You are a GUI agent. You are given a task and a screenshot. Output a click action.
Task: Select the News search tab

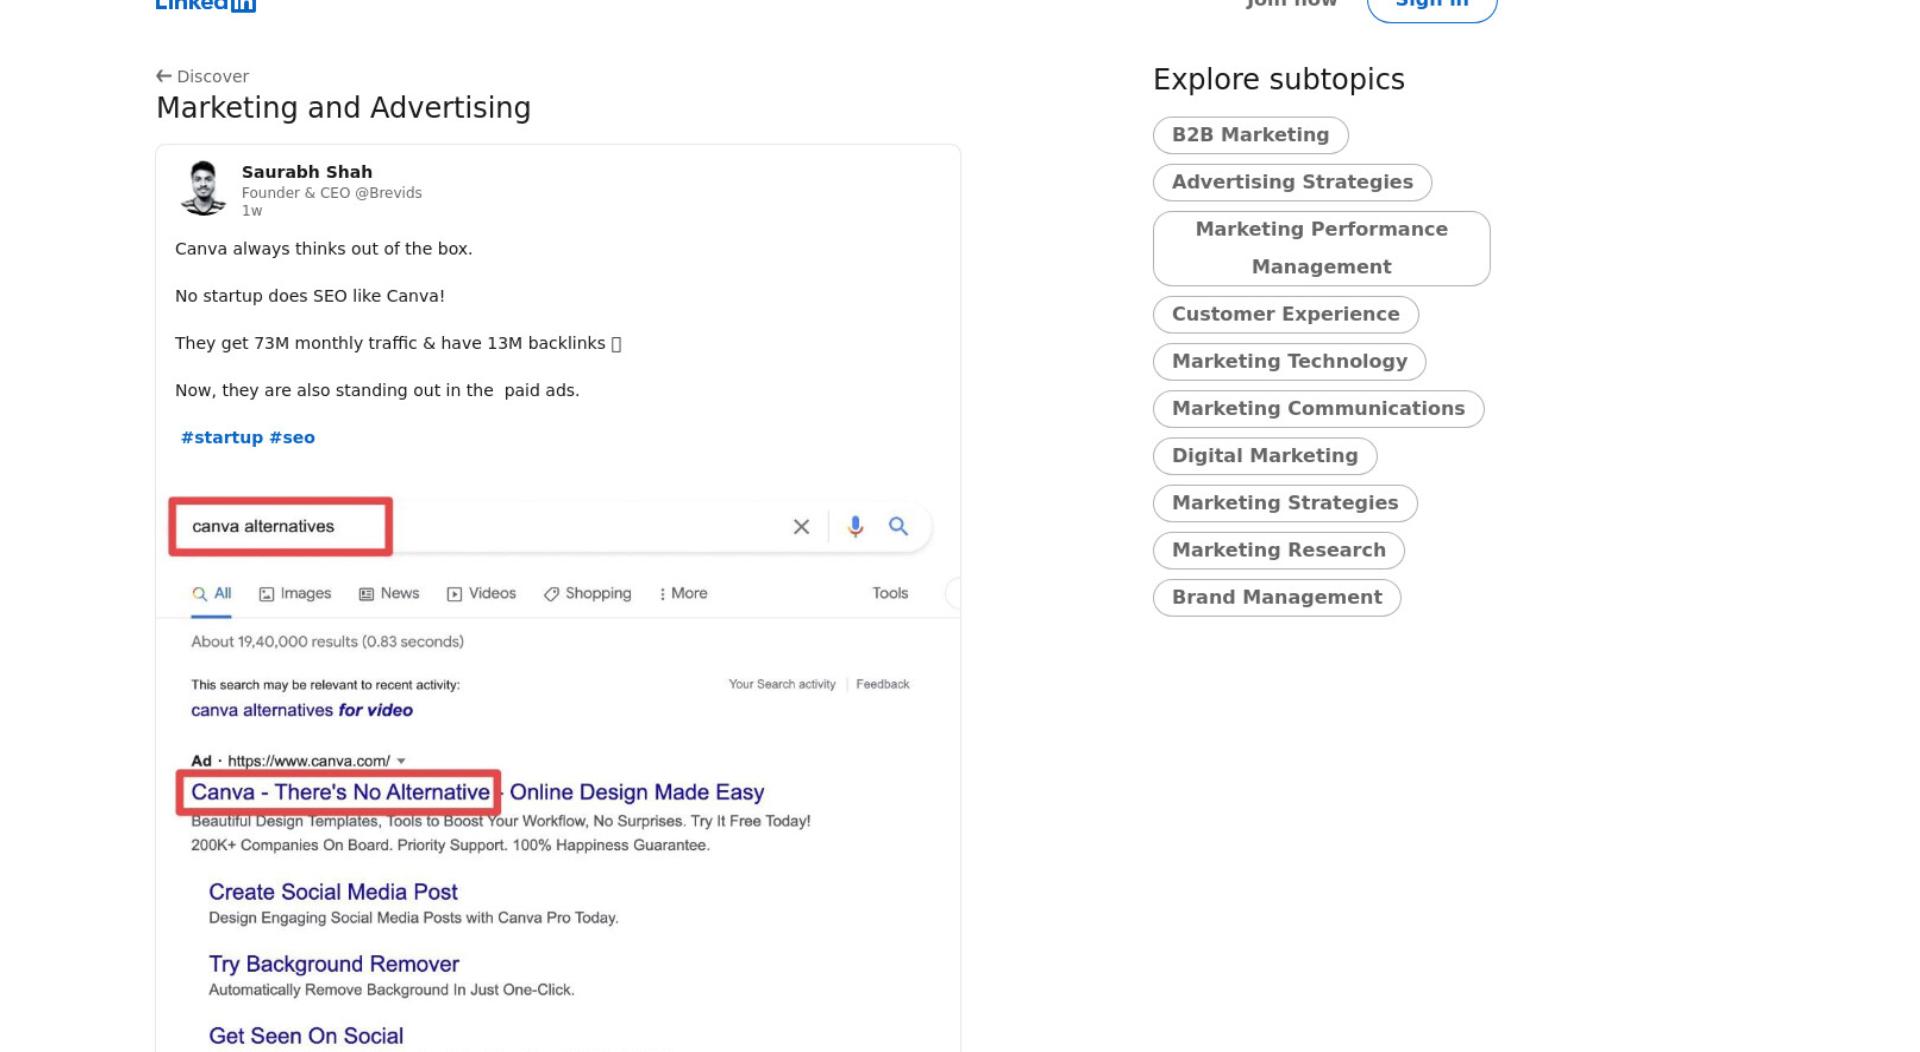pyautogui.click(x=389, y=593)
